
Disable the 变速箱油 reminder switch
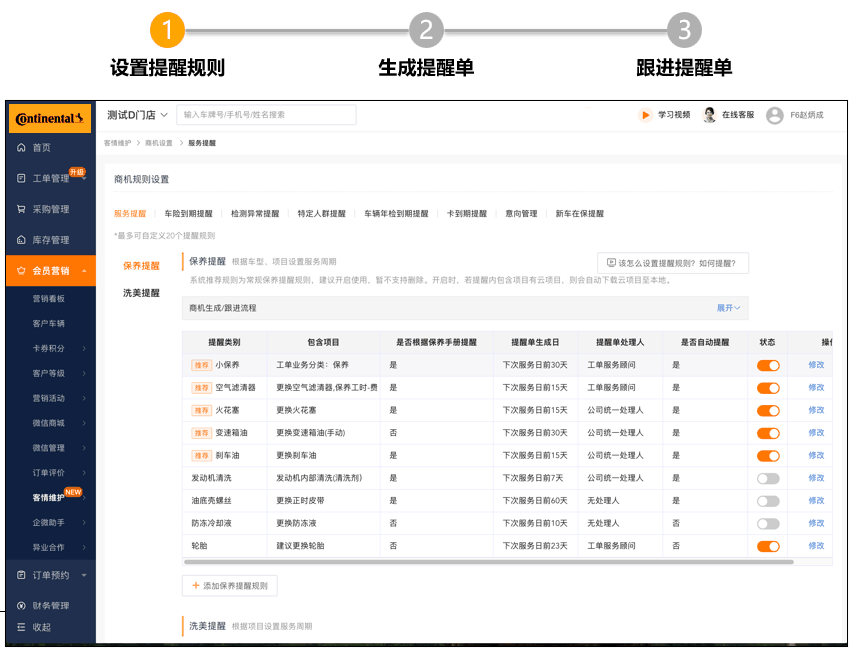click(x=768, y=433)
